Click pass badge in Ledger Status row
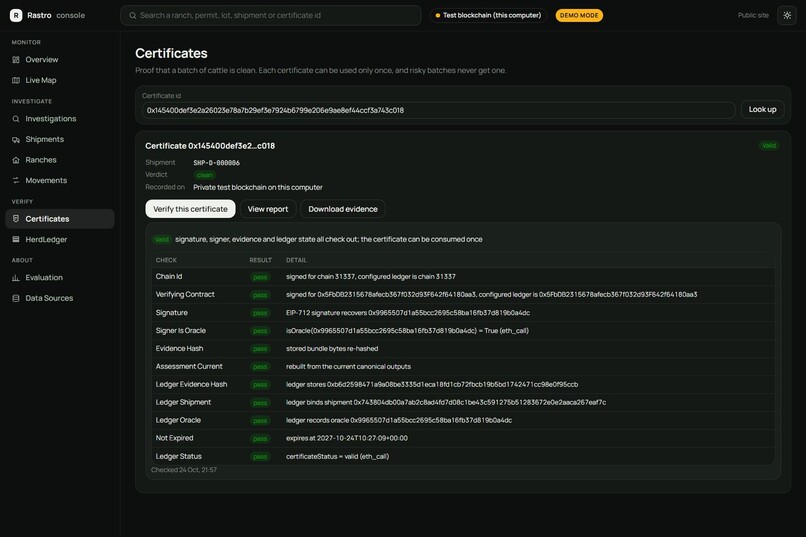The width and height of the screenshot is (806, 537). [x=260, y=457]
